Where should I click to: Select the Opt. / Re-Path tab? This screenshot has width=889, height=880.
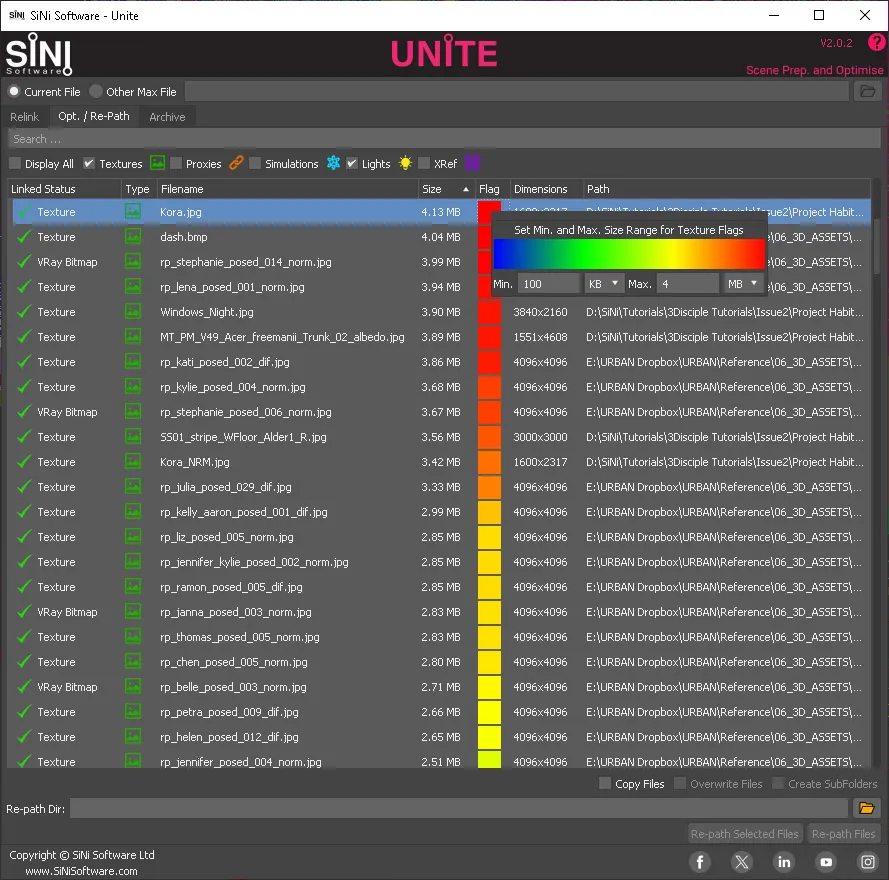click(x=94, y=116)
